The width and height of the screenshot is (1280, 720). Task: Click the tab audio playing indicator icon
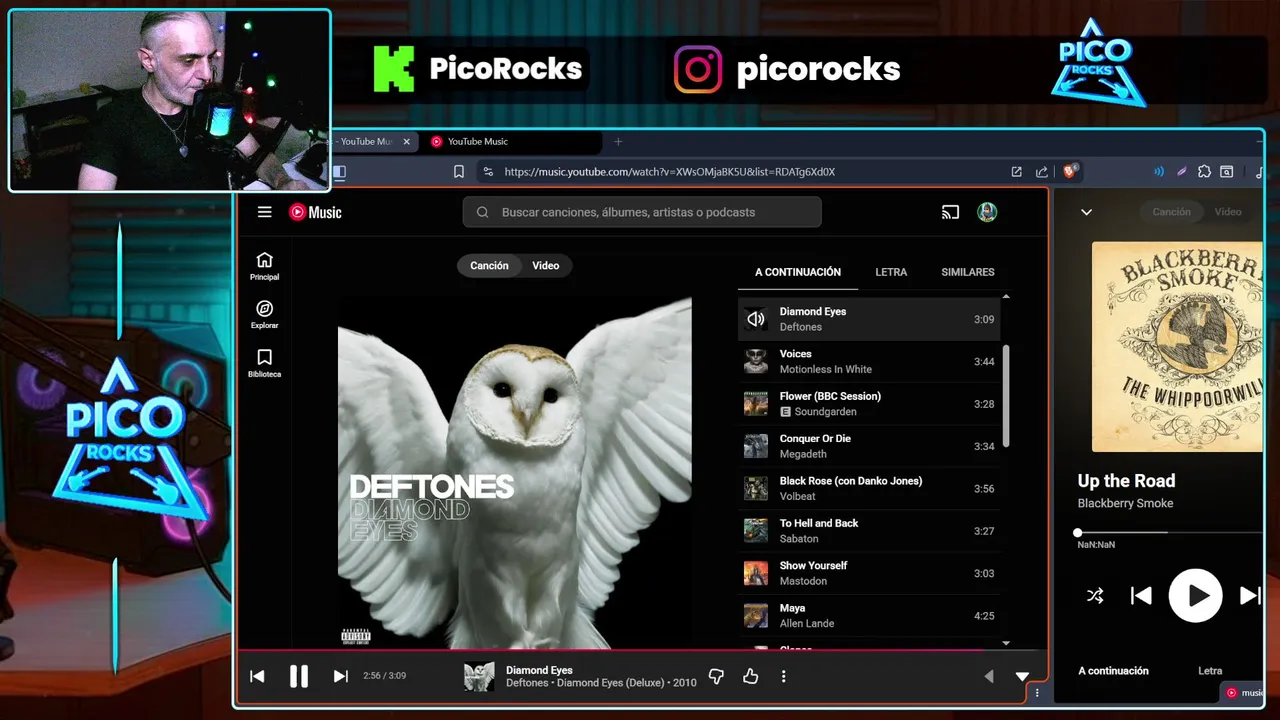[1159, 172]
